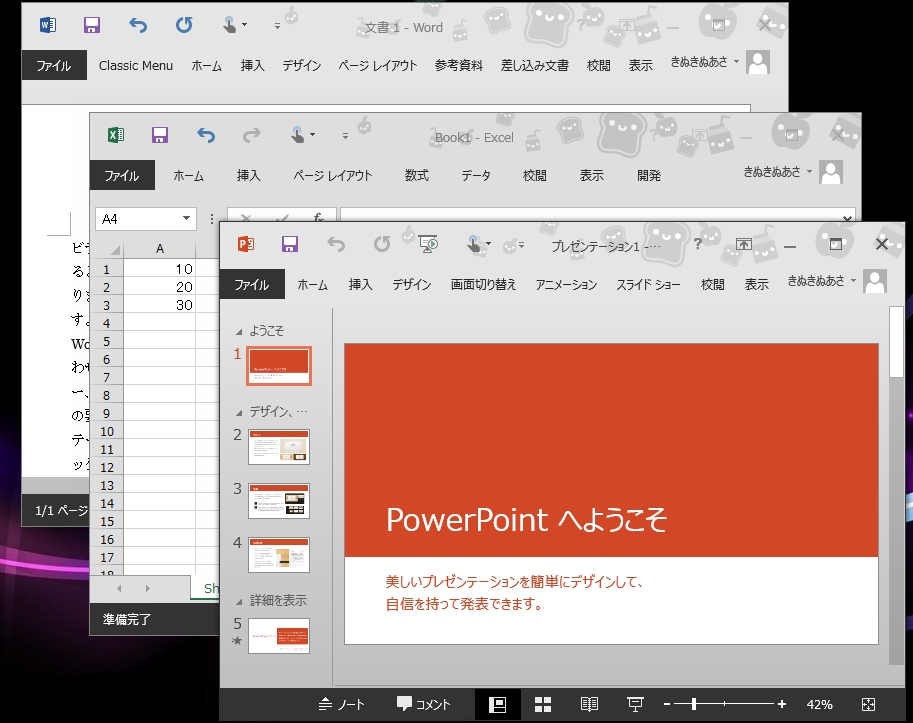
Task: Click Excel column header A
Action: pos(160,249)
